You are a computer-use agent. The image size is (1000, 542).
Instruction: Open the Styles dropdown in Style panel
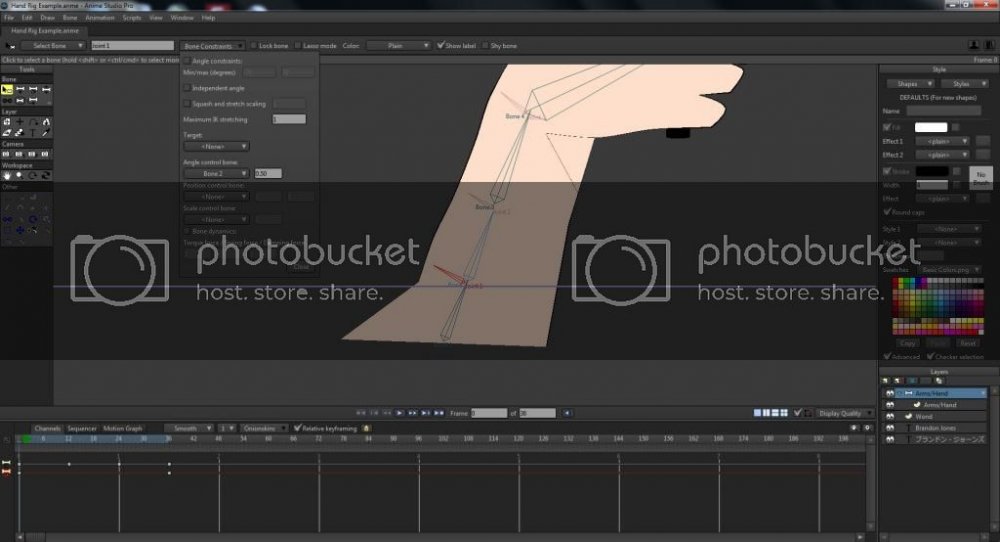964,84
